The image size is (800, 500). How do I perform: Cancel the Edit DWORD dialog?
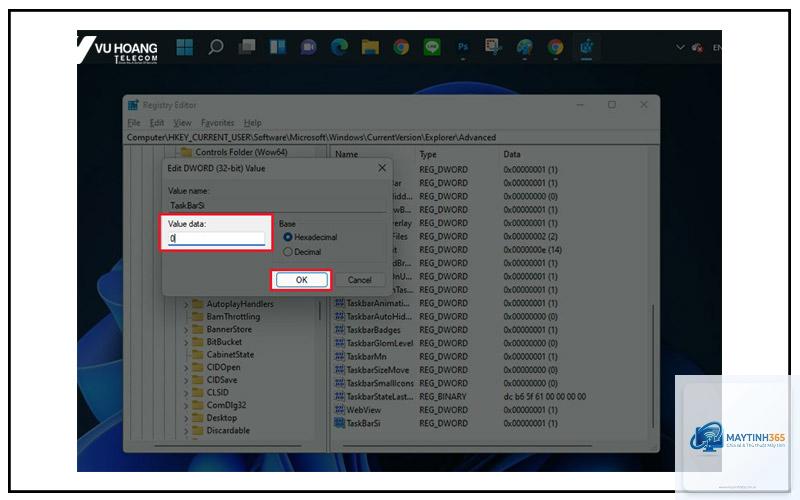pyautogui.click(x=360, y=280)
